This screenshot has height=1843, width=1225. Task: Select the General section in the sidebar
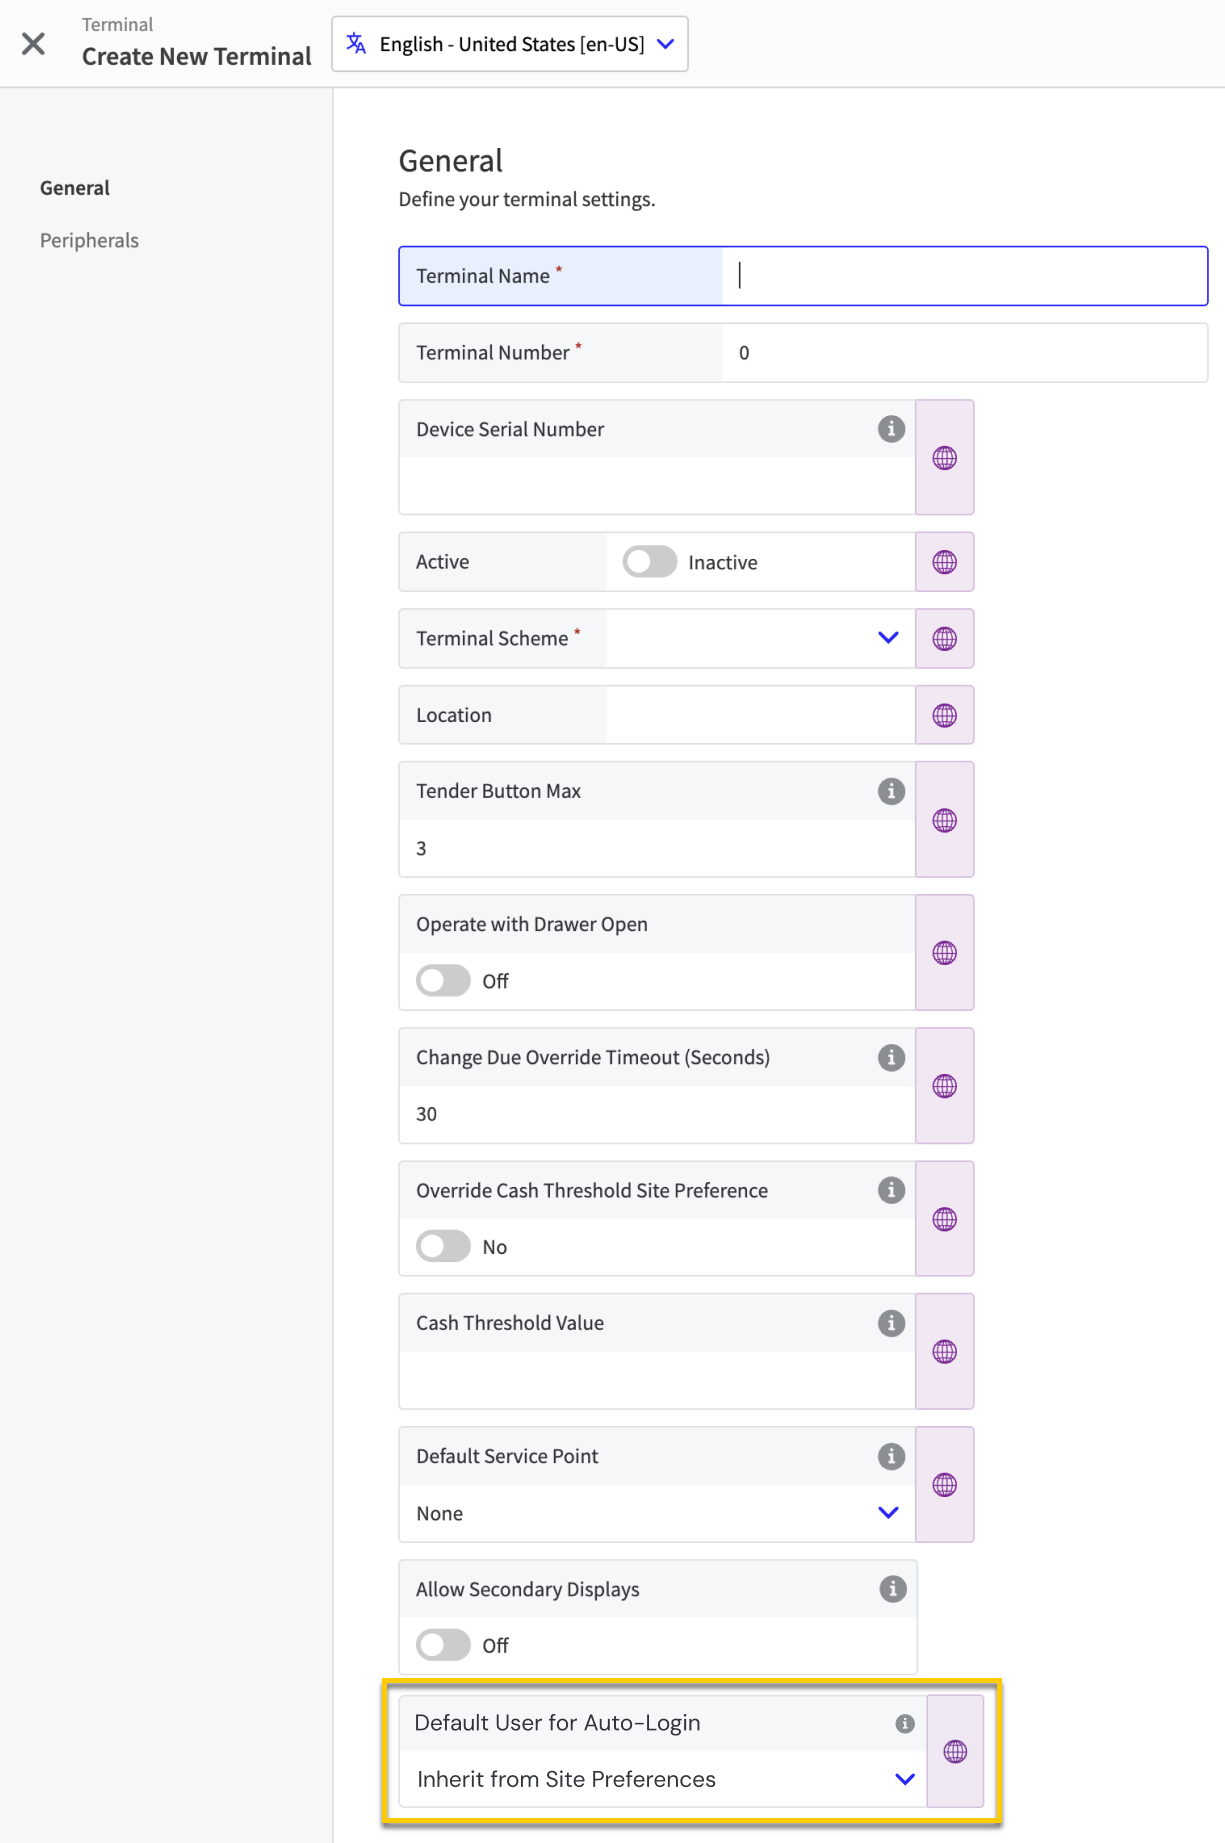(x=74, y=188)
